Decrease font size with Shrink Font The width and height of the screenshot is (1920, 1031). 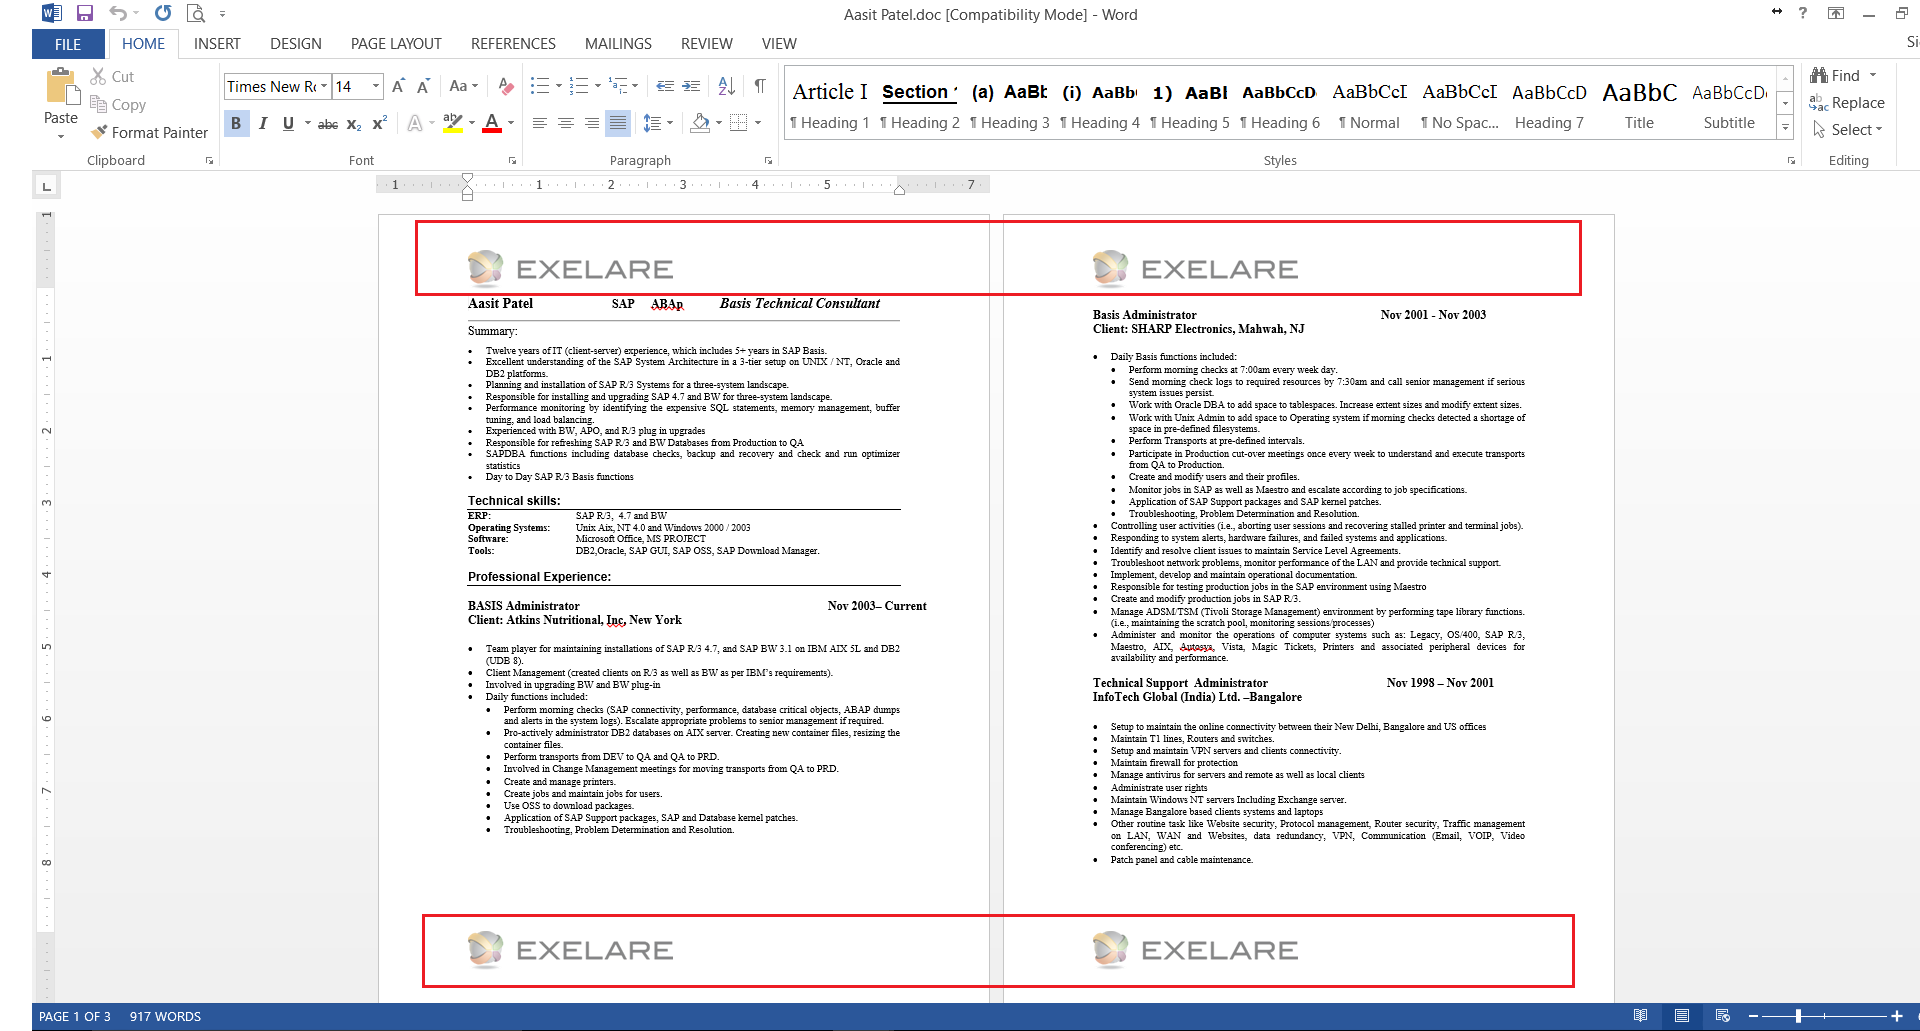tap(423, 86)
